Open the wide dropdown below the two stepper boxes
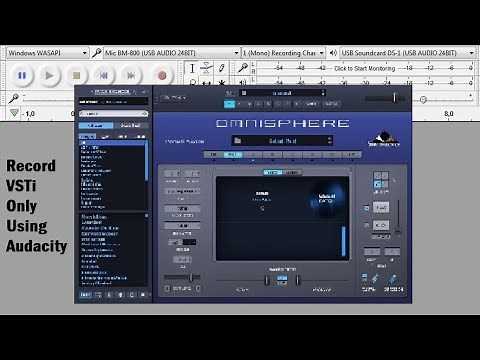480x360 pixels. (x=182, y=191)
